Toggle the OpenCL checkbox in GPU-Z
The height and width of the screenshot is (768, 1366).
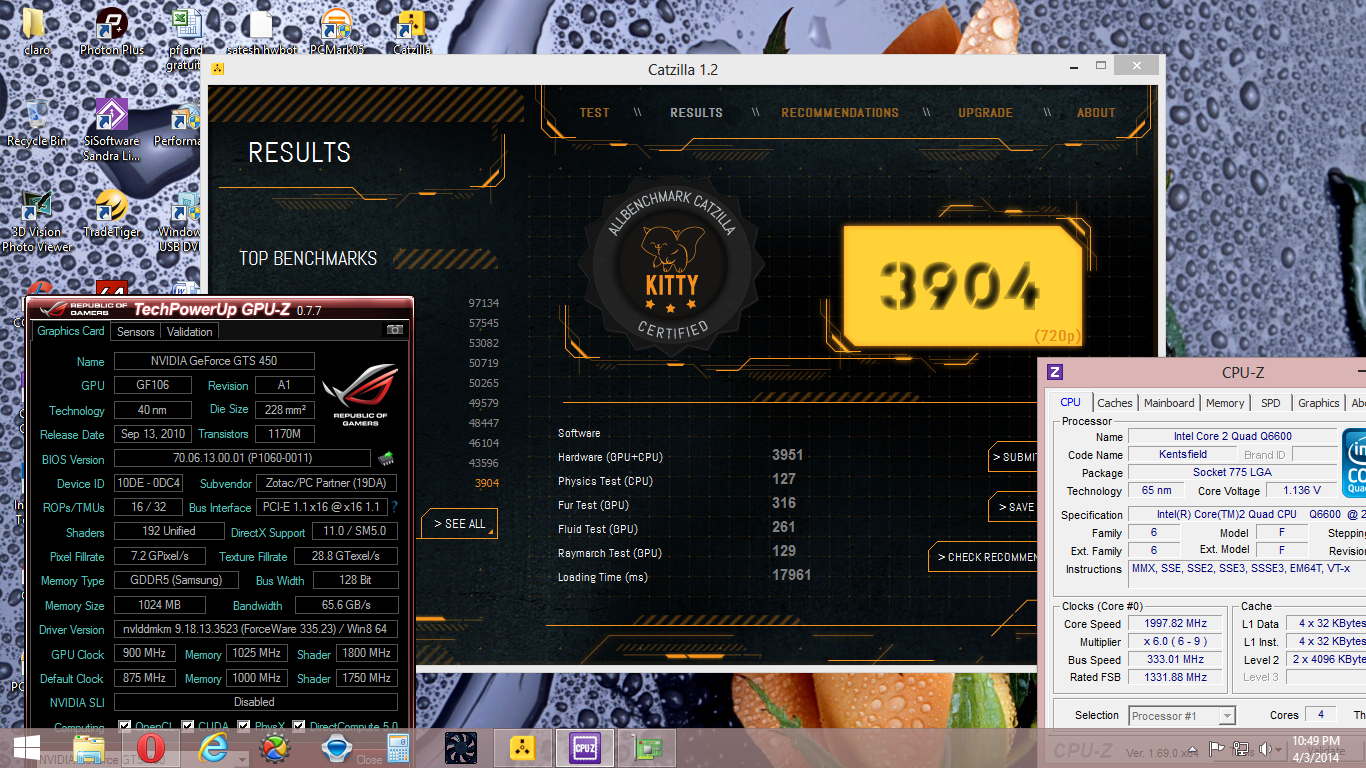[124, 727]
